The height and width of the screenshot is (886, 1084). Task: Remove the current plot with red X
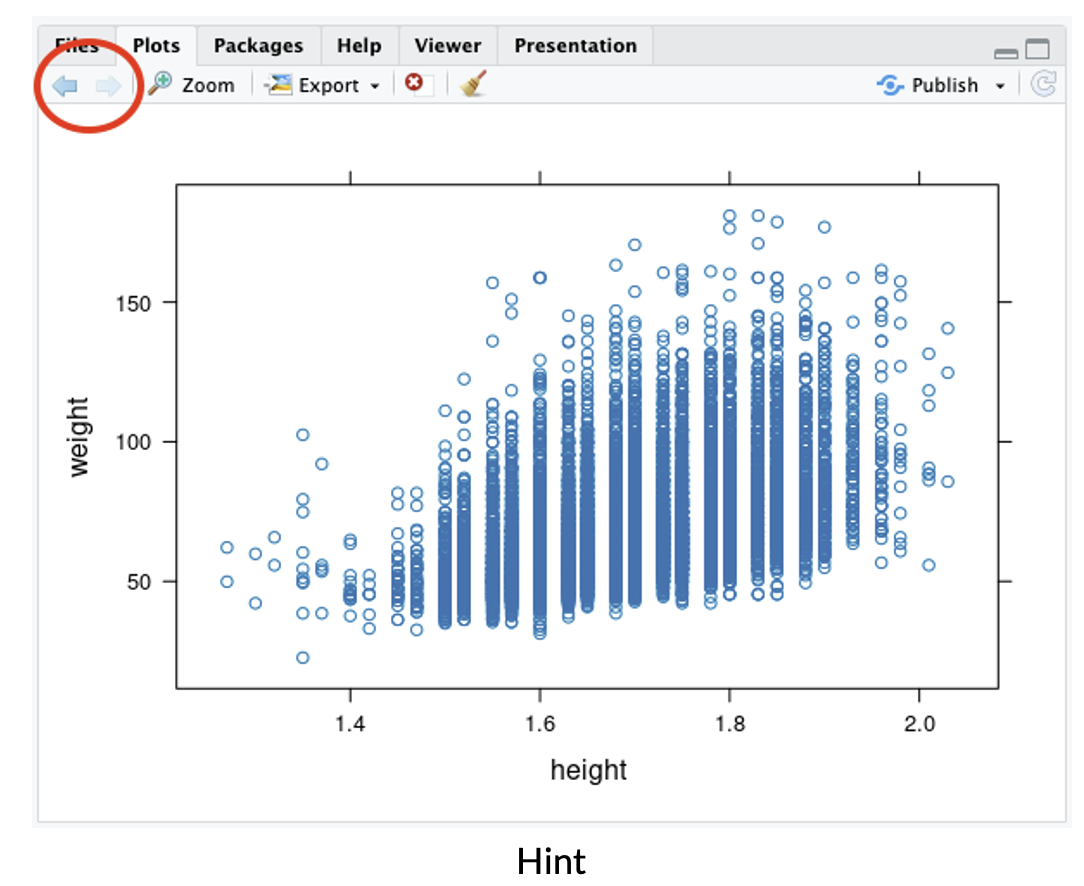click(414, 85)
